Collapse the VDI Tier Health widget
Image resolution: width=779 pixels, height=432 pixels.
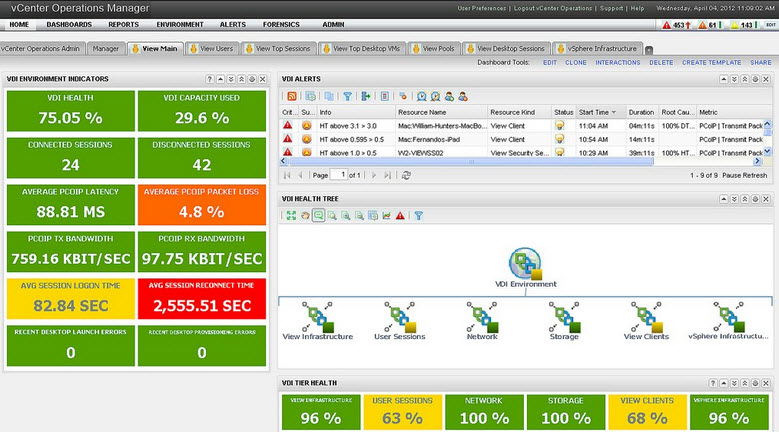tap(723, 383)
